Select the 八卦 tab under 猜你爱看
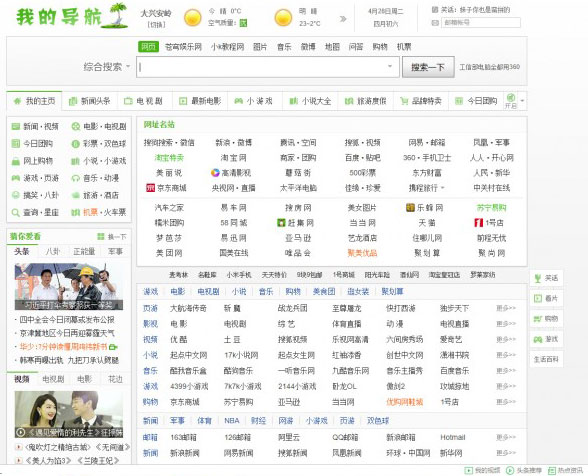 click(x=52, y=251)
